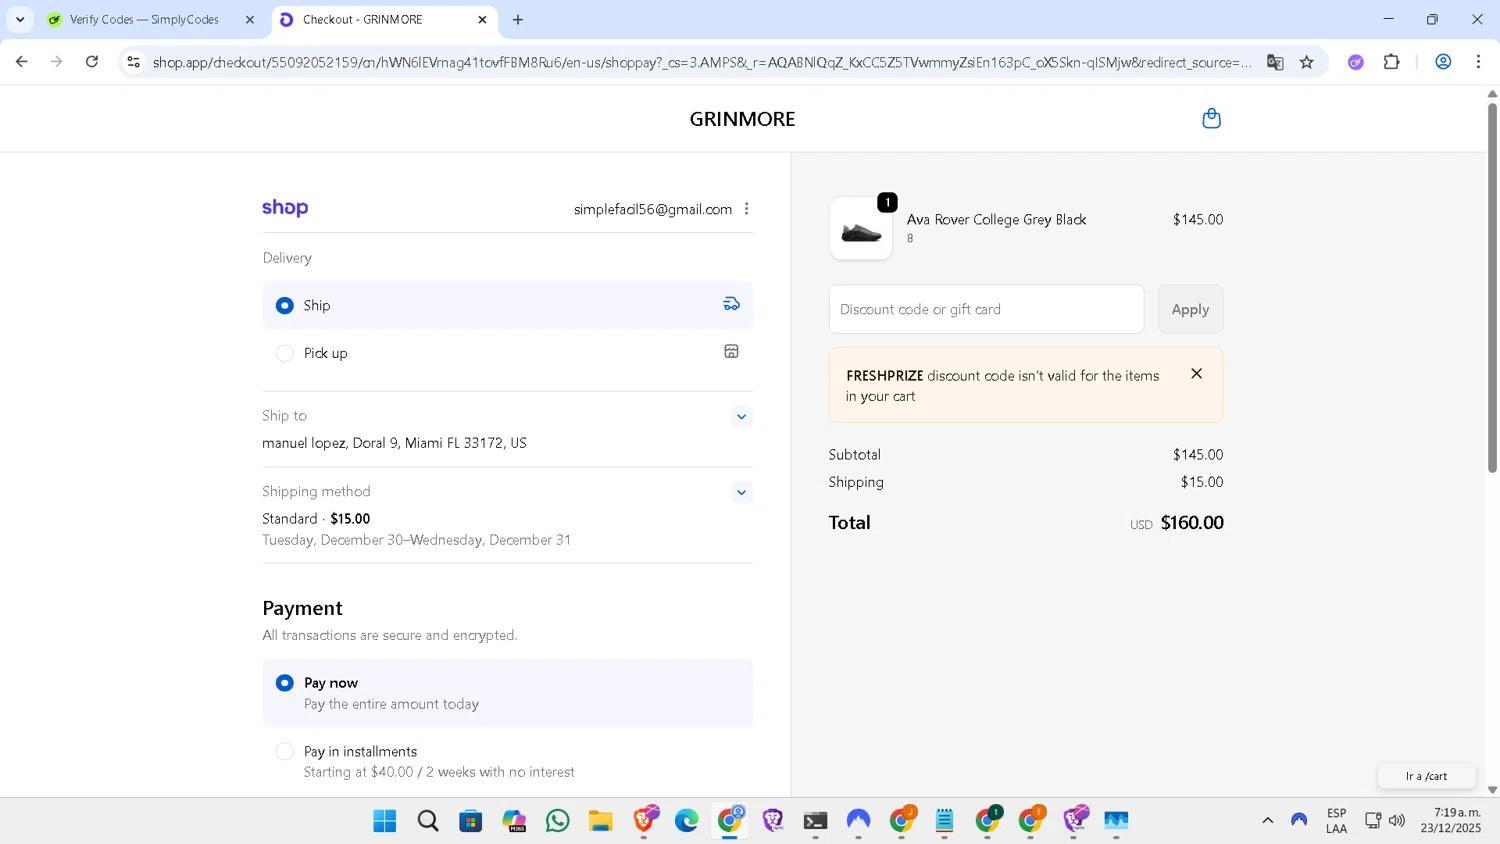
Task: Click the Ava Rover College Grey Black name
Action: pyautogui.click(x=996, y=220)
